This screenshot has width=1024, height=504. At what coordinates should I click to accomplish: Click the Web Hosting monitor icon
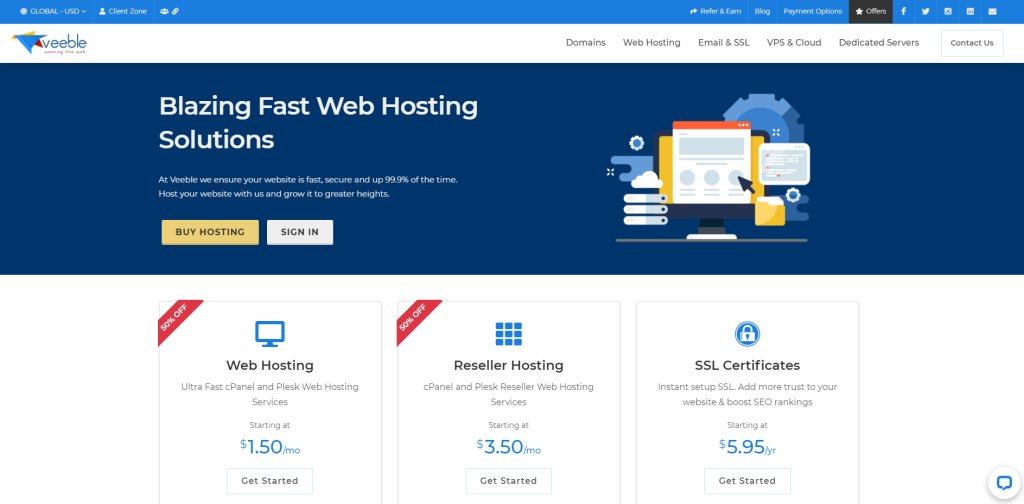pyautogui.click(x=270, y=334)
